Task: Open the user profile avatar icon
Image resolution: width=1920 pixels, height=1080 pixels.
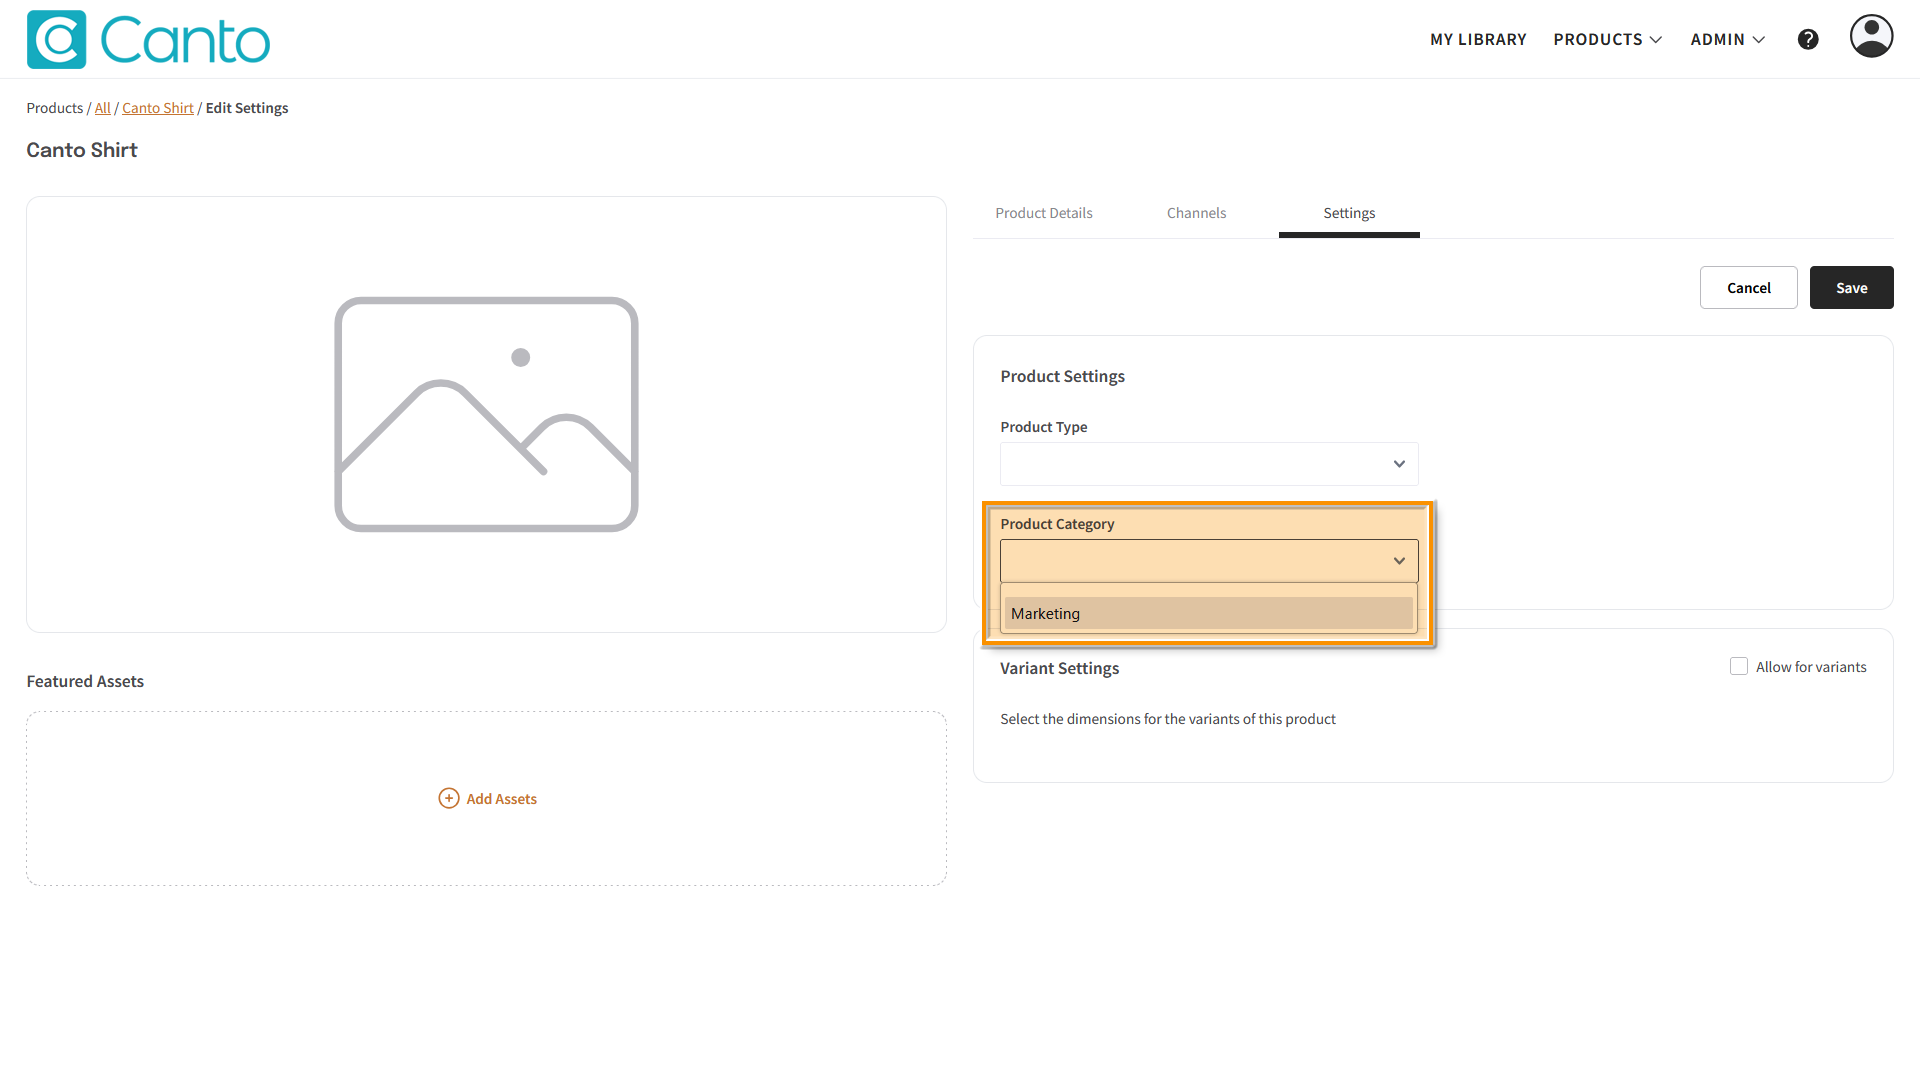Action: (1871, 37)
